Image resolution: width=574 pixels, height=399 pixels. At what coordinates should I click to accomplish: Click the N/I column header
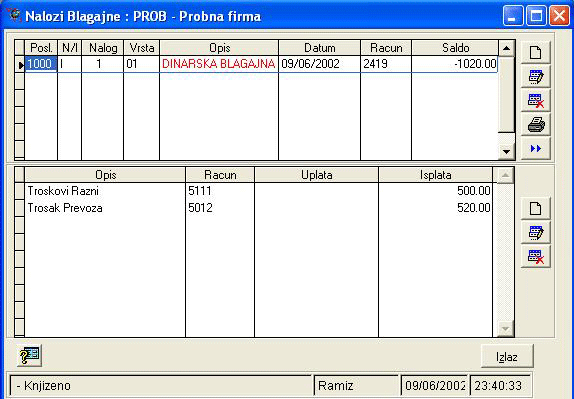point(70,48)
